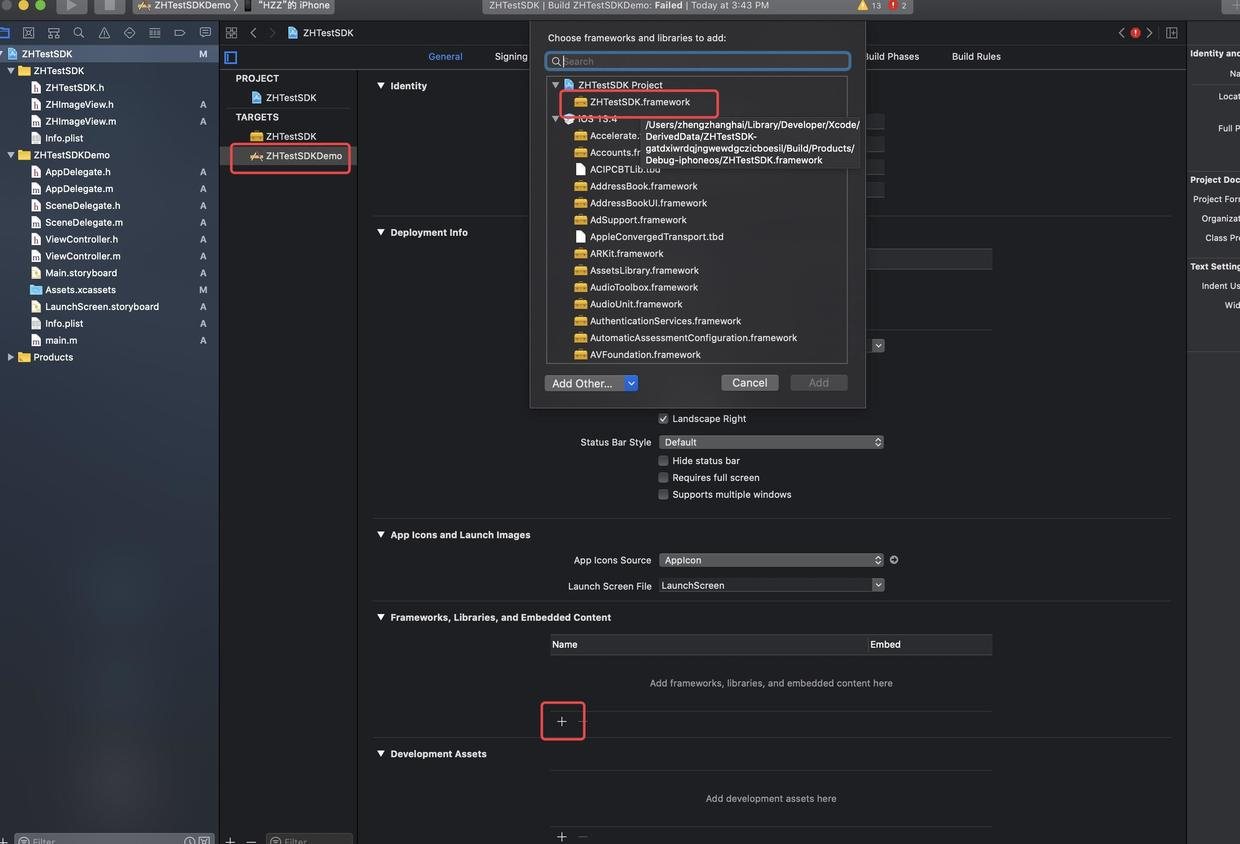Image resolution: width=1240 pixels, height=844 pixels.
Task: Open the find navigator
Action: (x=78, y=33)
